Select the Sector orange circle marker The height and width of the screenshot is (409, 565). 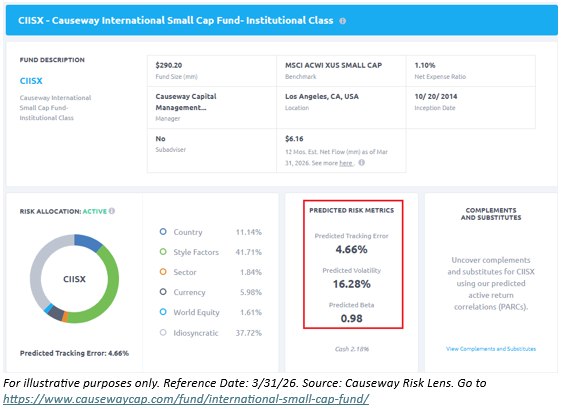[x=163, y=272]
